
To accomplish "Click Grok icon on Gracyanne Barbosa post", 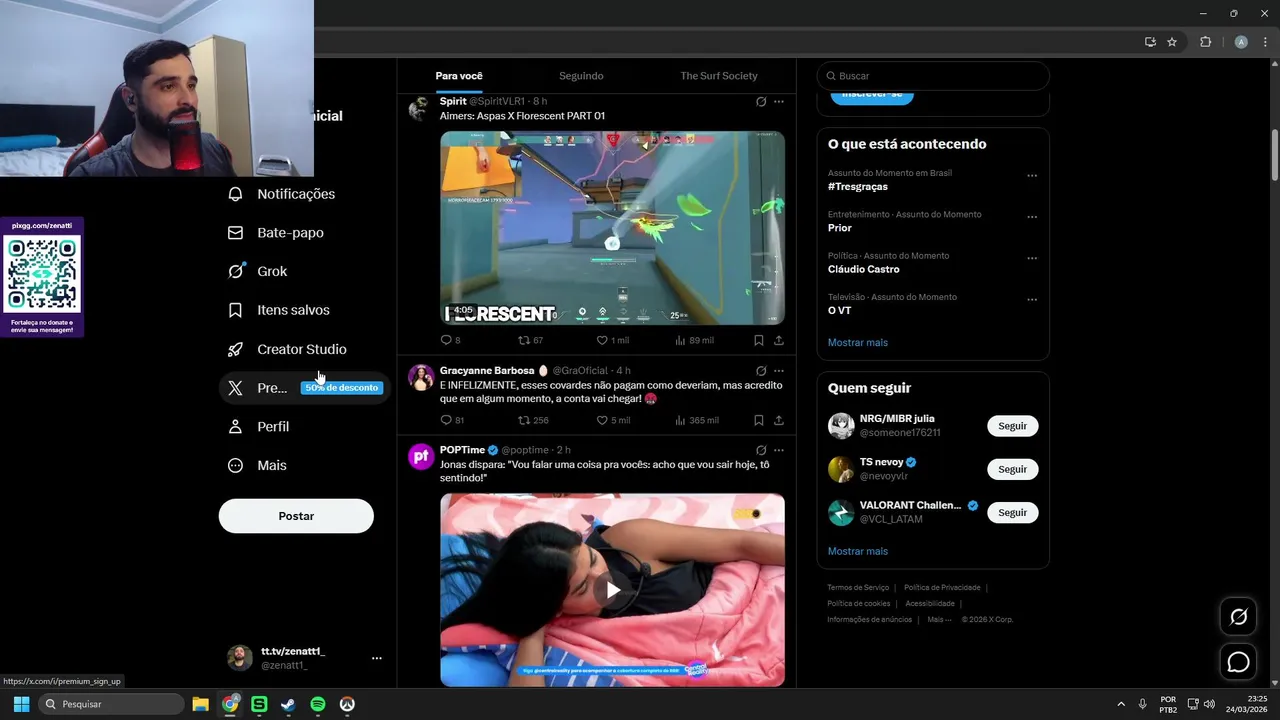I will [x=761, y=371].
